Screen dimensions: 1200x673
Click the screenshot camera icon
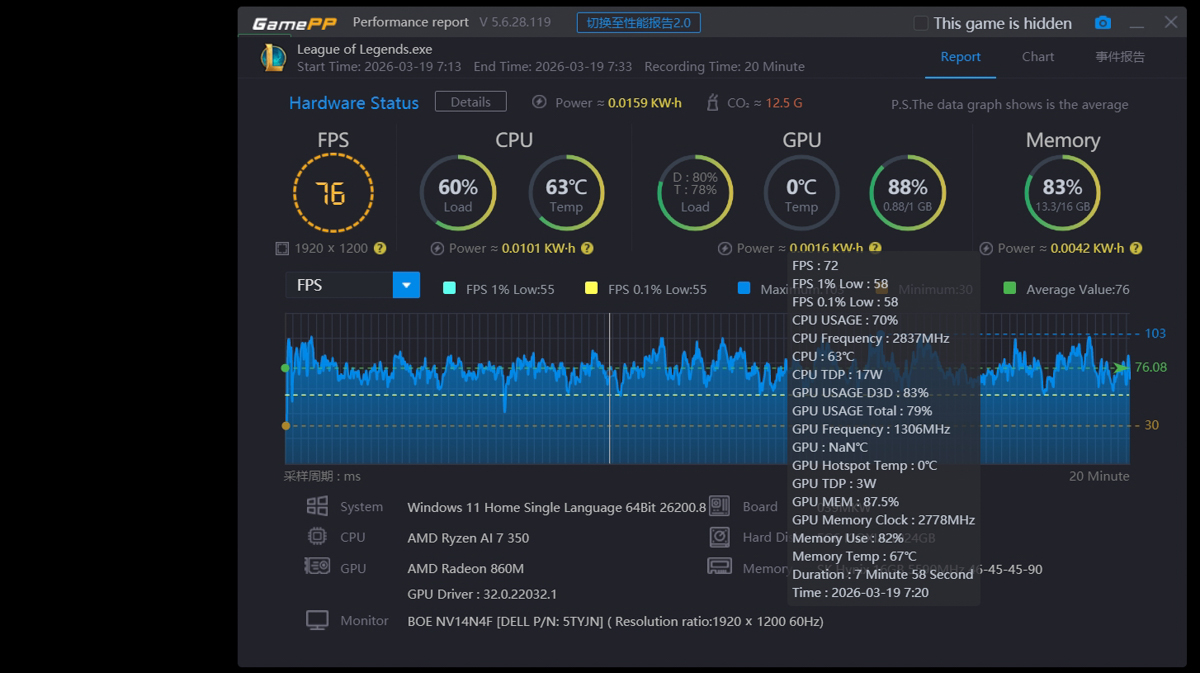(1102, 23)
